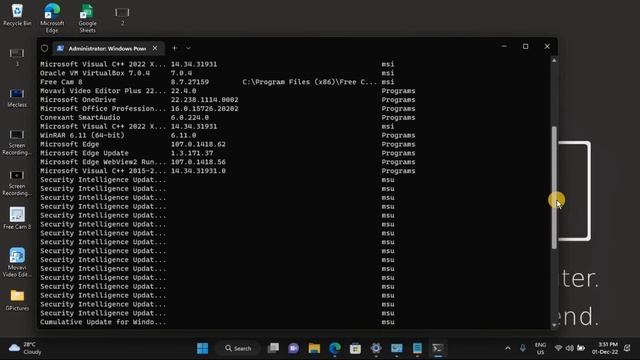This screenshot has height=360, width=640.
Task: Open Settings gear from the taskbar
Action: 376,348
